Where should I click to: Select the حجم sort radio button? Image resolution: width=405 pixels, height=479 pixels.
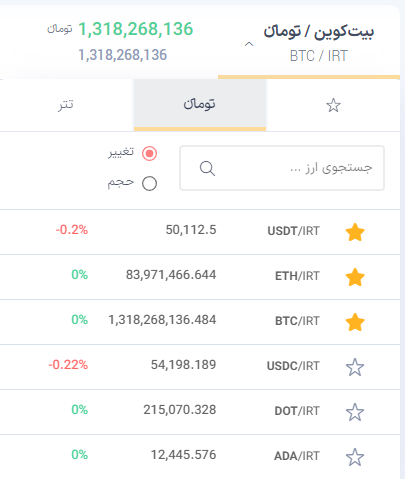point(149,183)
